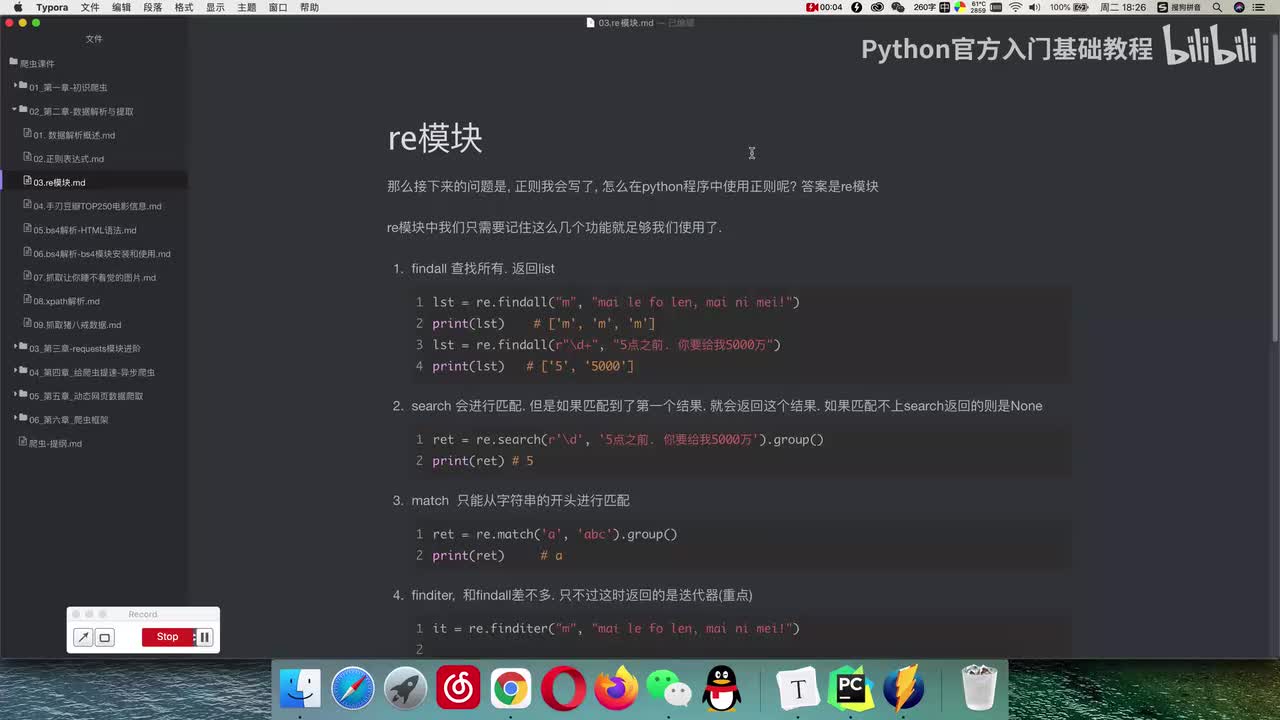1280x720 pixels.
Task: Open the Typora application menu
Action: tap(52, 7)
